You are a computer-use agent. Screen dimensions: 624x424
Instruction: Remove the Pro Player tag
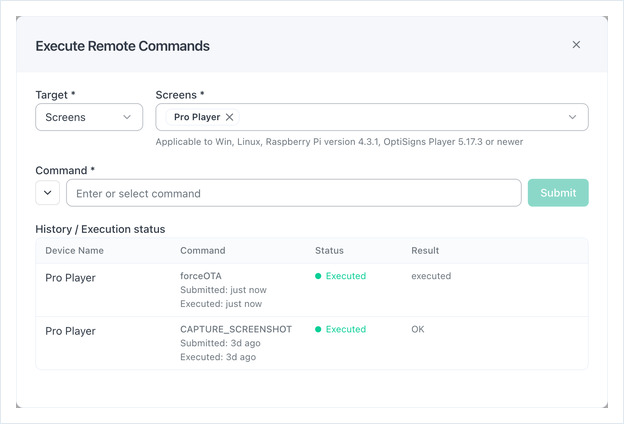pyautogui.click(x=229, y=117)
